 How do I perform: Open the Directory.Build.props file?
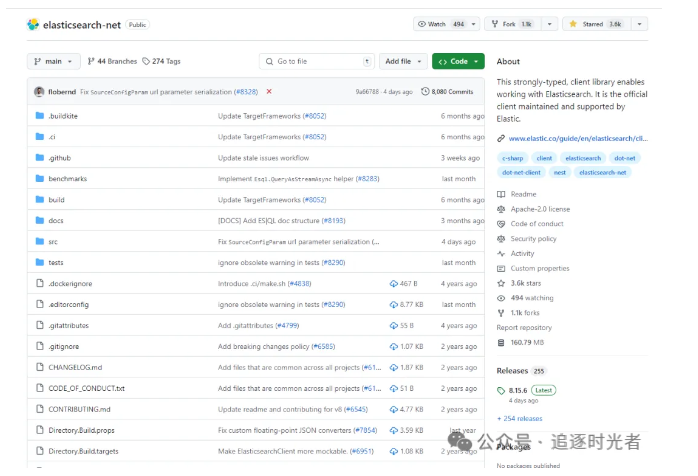[81, 430]
